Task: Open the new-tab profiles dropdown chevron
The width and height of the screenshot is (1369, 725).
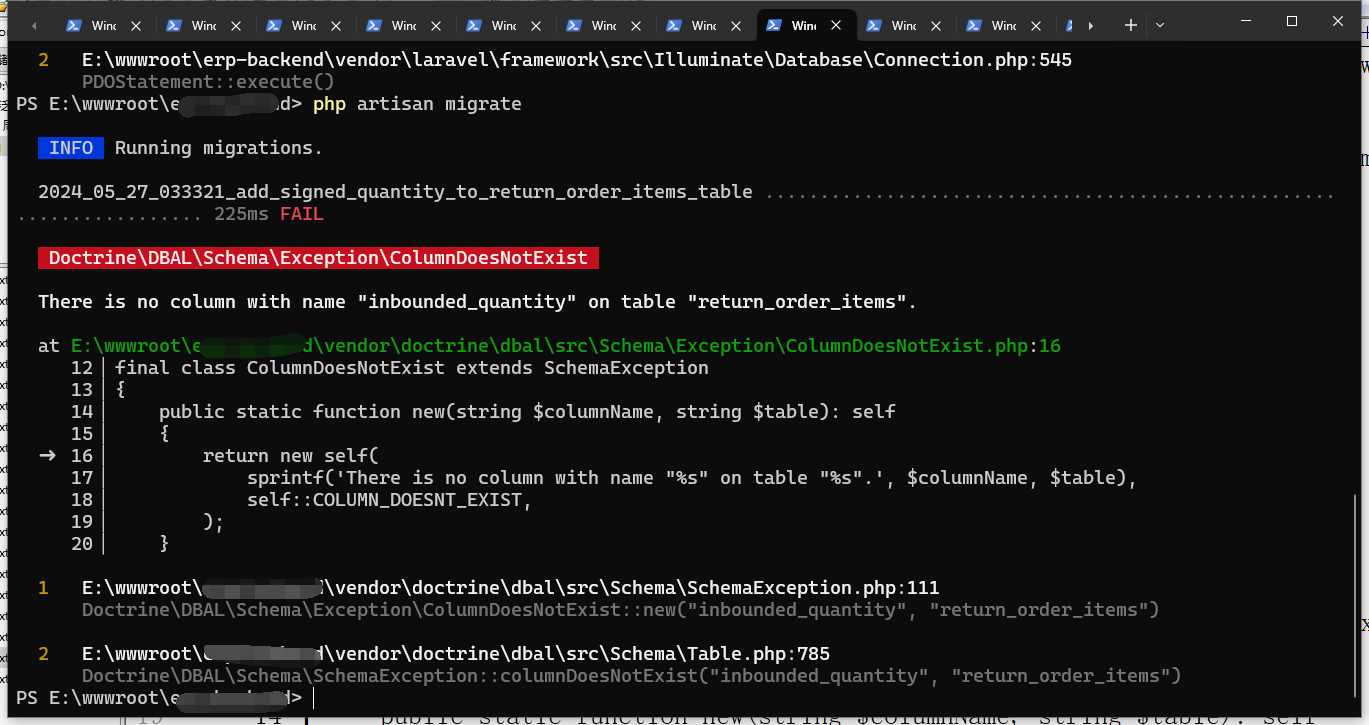Action: click(1160, 26)
